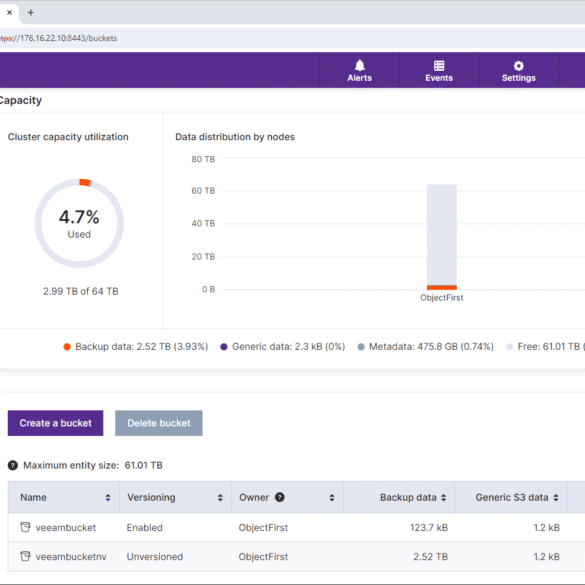Open the Settings gear icon

(x=518, y=66)
